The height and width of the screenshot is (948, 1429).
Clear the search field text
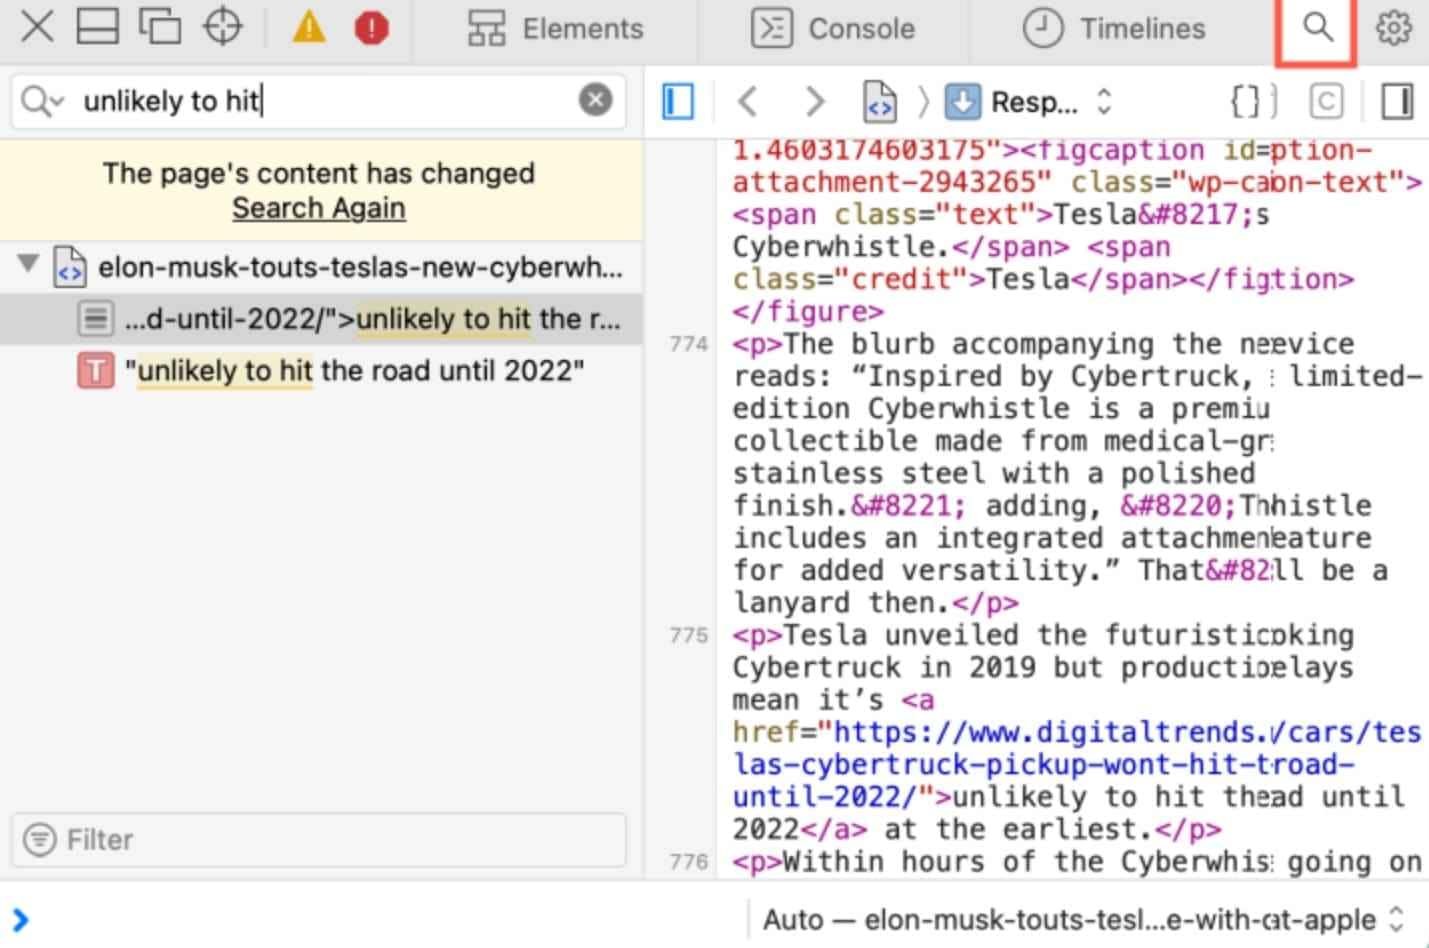[x=596, y=100]
